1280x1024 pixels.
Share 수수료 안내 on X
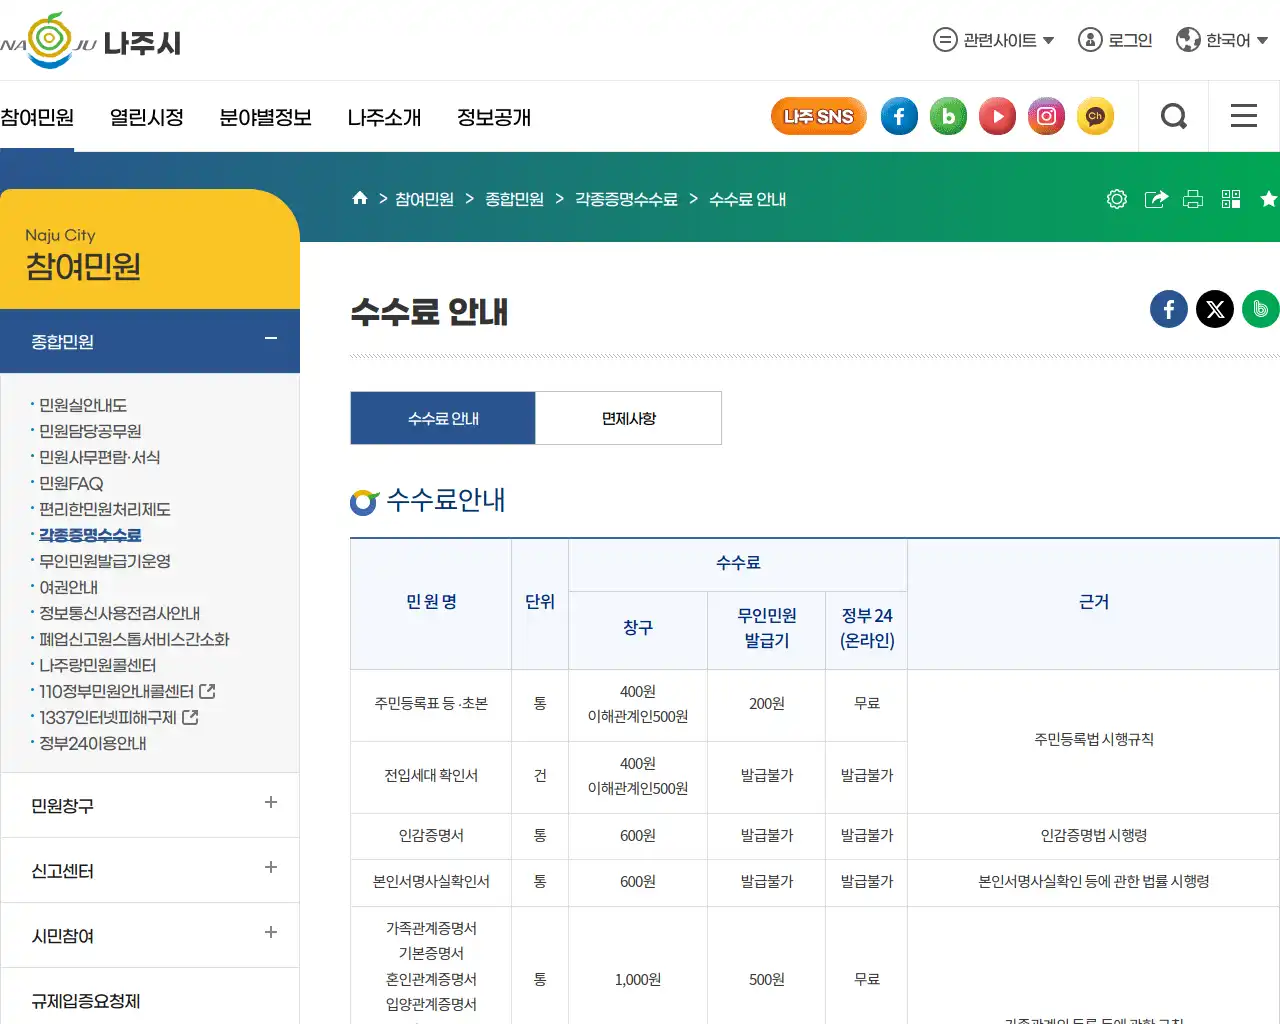pos(1215,309)
